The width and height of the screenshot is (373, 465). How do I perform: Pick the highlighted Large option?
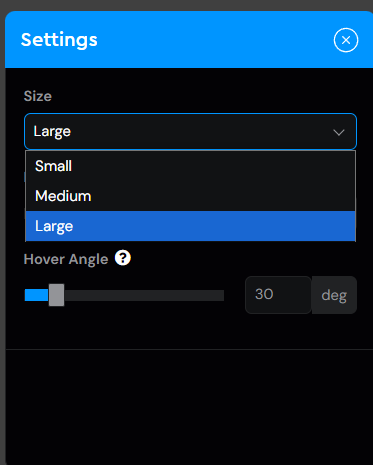coord(190,226)
